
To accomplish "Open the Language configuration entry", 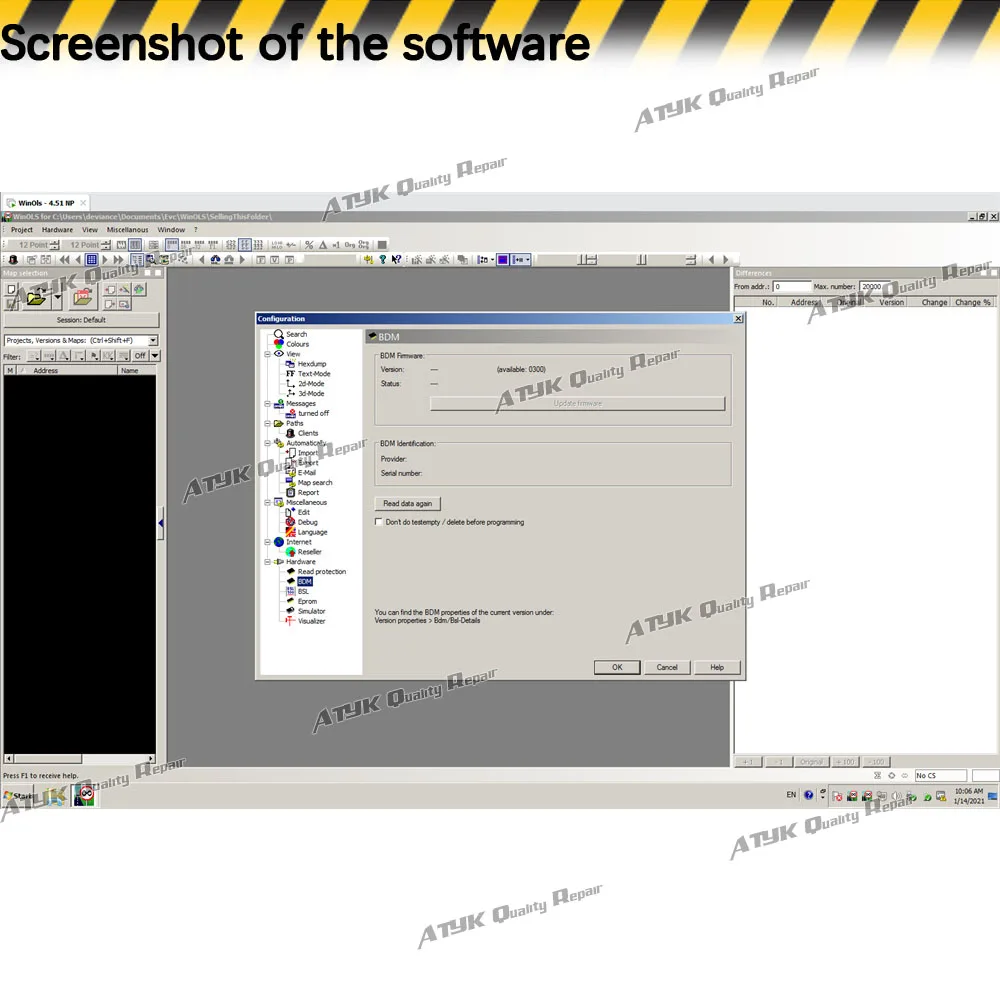I will tap(312, 532).
